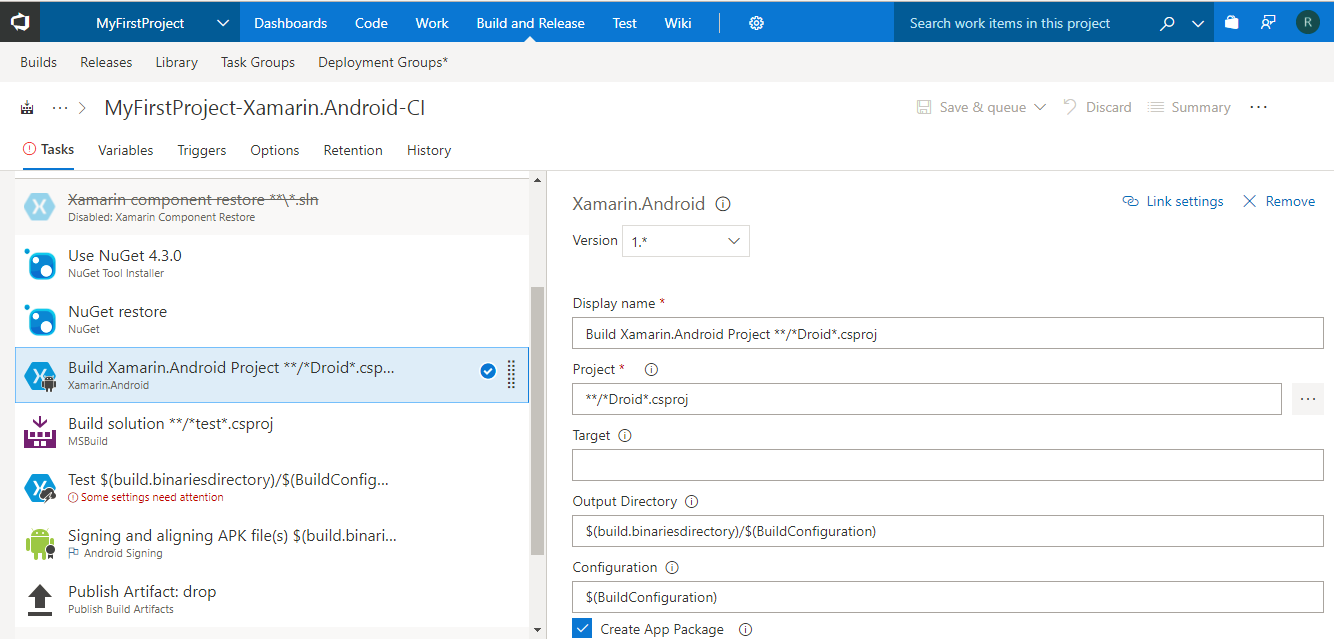This screenshot has height=639, width=1334.
Task: Open the Test hub
Action: pyautogui.click(x=625, y=23)
